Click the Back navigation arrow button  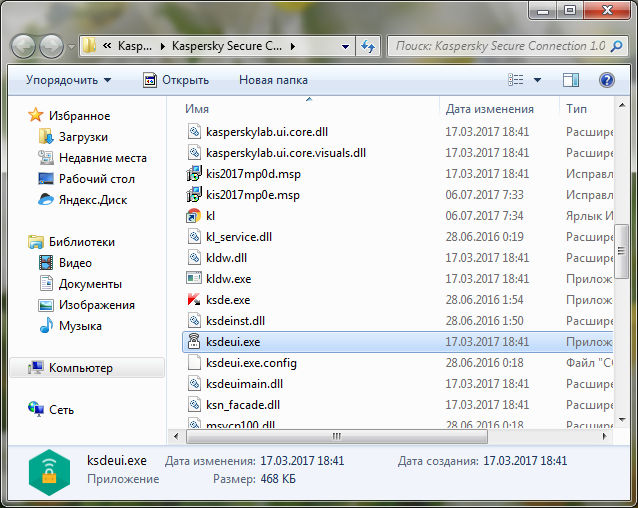click(23, 46)
